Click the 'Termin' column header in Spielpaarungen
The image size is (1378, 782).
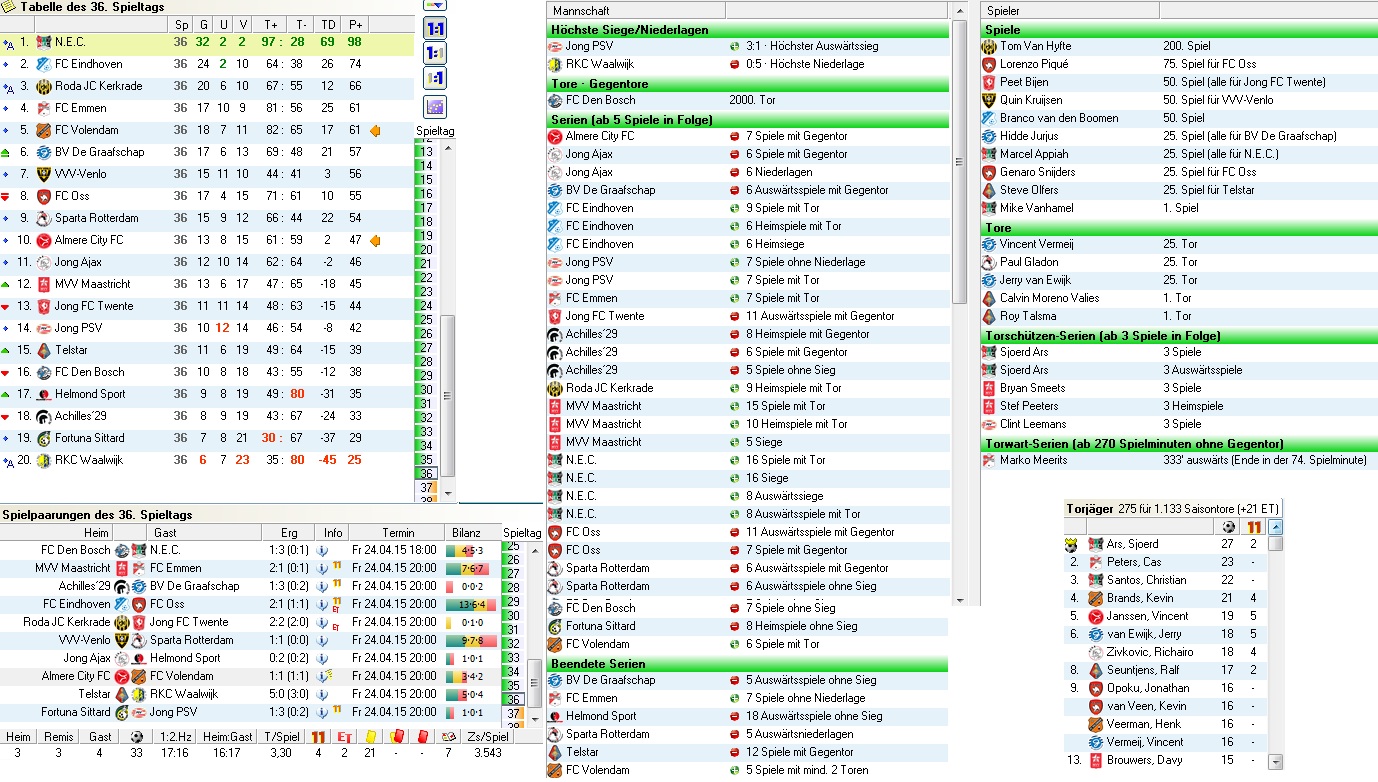click(x=397, y=532)
